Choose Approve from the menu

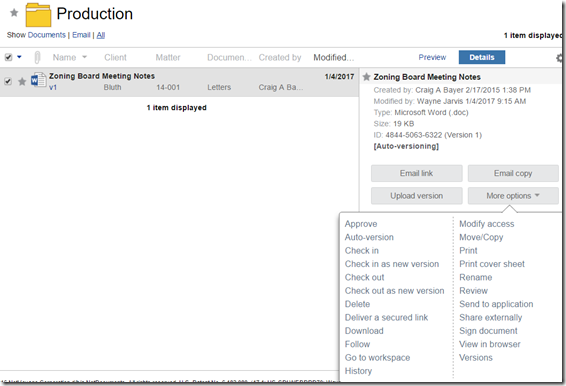click(361, 224)
